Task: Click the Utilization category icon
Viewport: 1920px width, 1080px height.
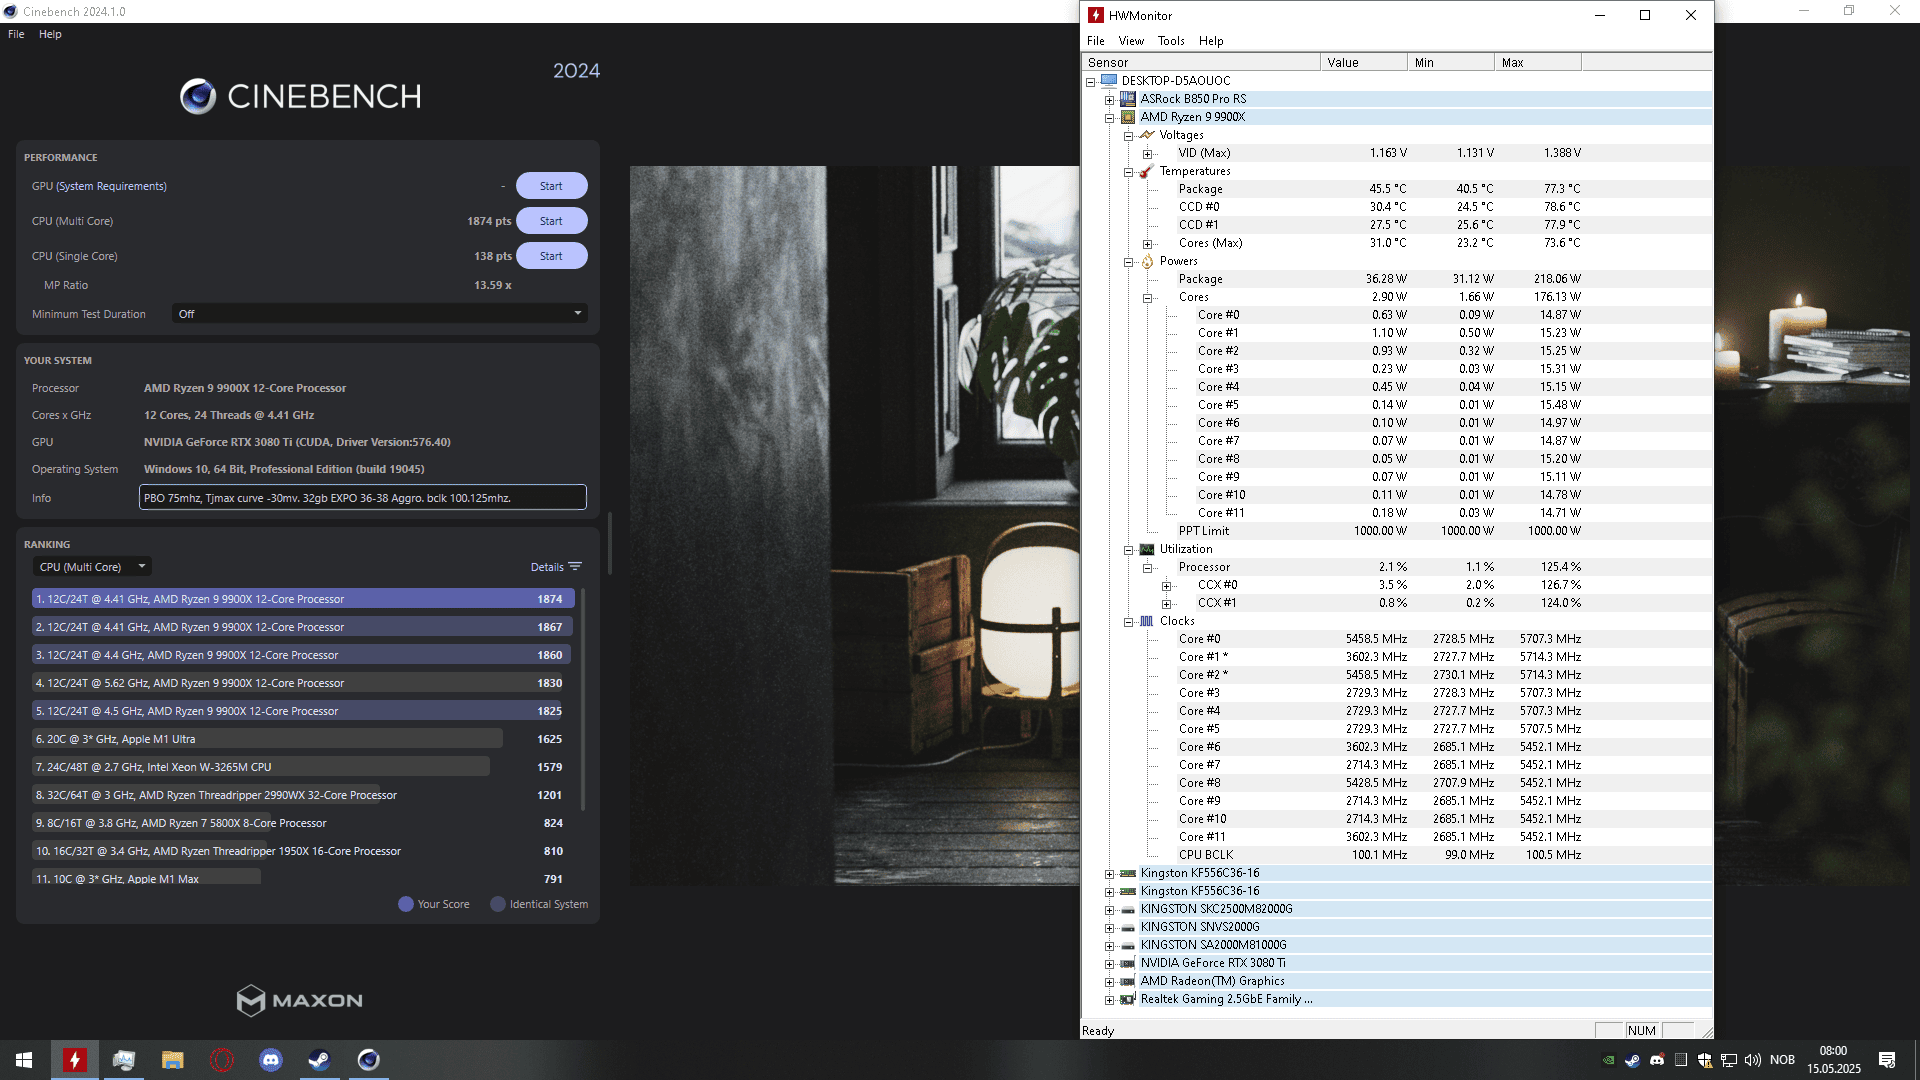Action: 1147,549
